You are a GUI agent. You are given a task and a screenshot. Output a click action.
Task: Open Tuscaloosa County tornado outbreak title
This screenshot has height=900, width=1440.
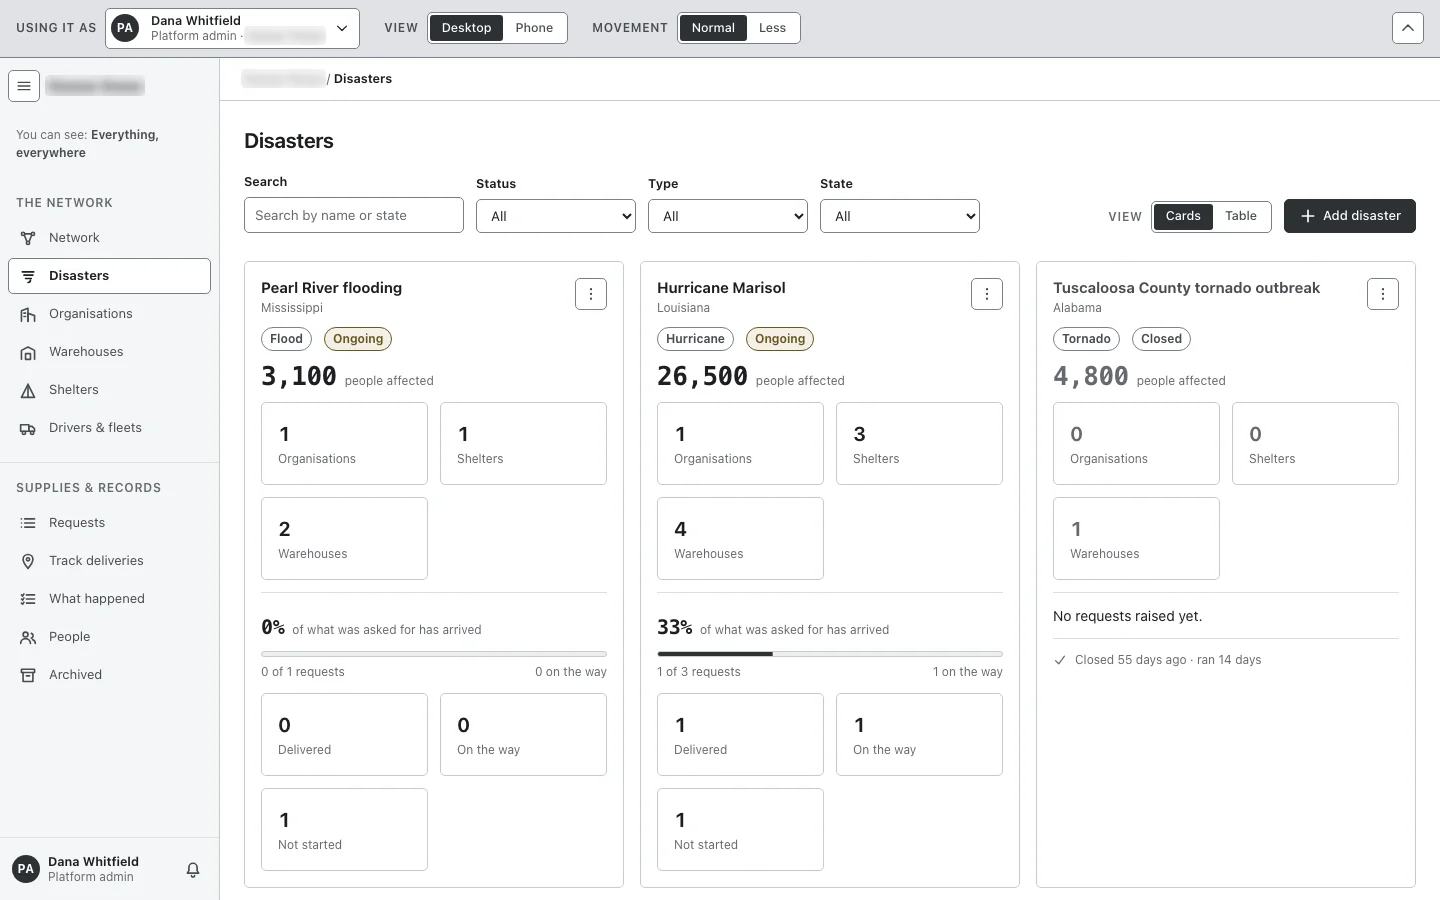1186,288
